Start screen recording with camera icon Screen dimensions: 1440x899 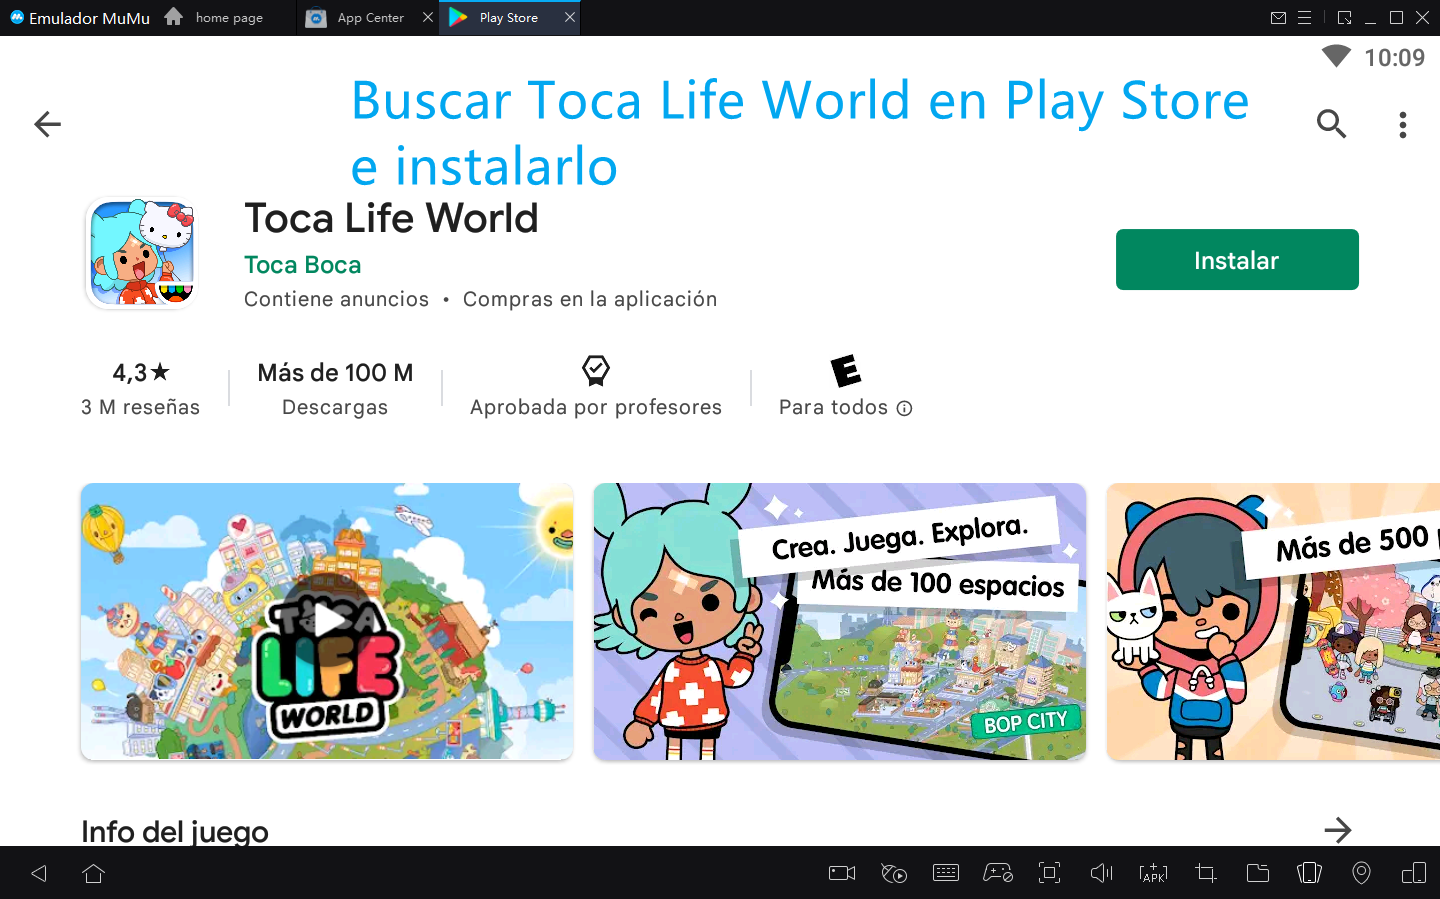(842, 873)
